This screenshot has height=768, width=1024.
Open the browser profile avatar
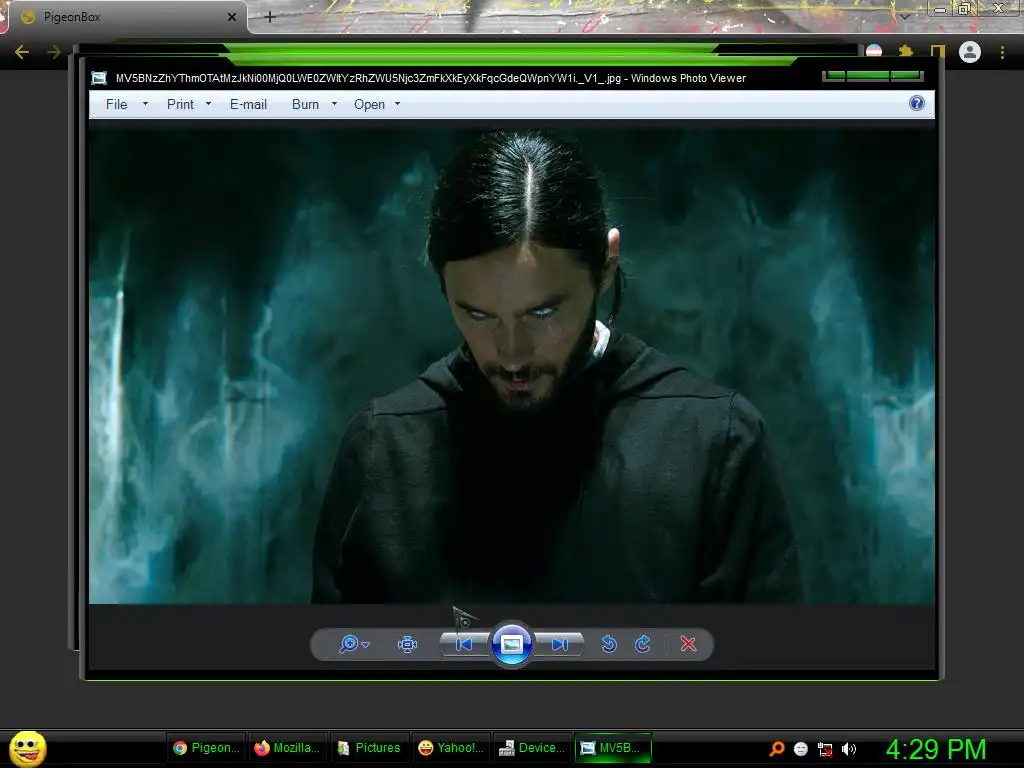[x=970, y=52]
